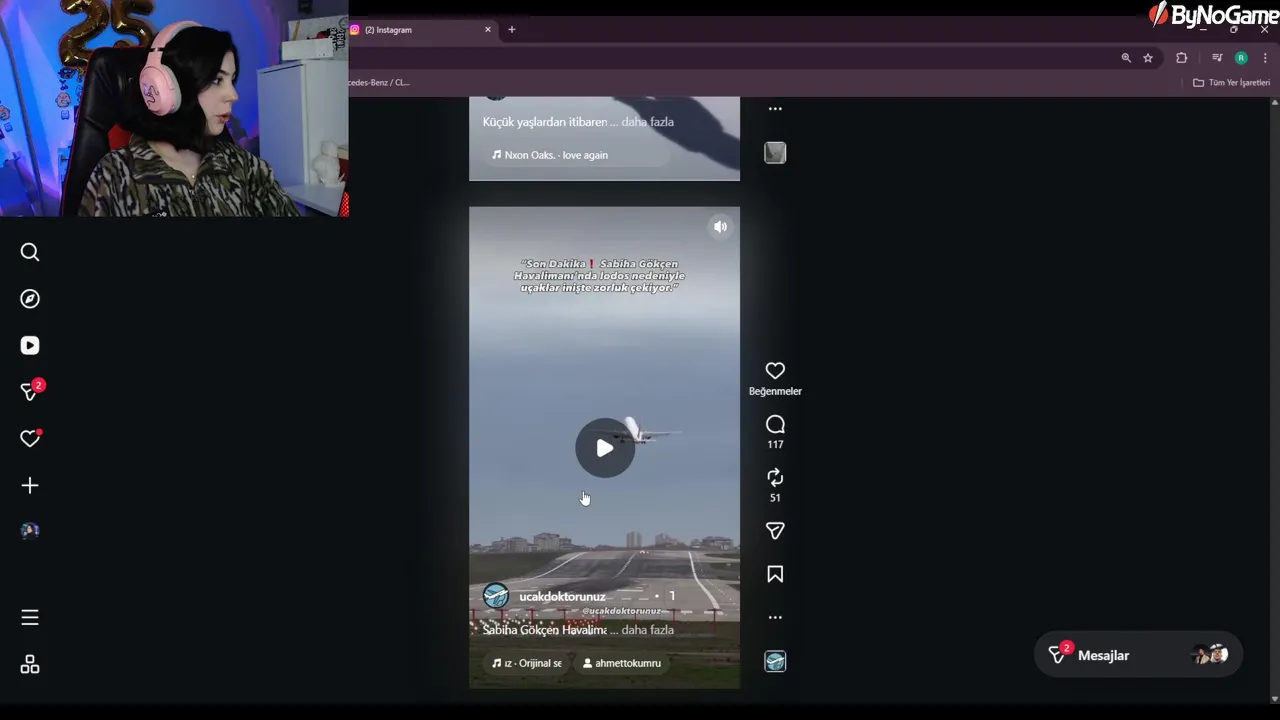Toggle reel sound with speaker icon
This screenshot has height=720, width=1280.
[x=720, y=227]
